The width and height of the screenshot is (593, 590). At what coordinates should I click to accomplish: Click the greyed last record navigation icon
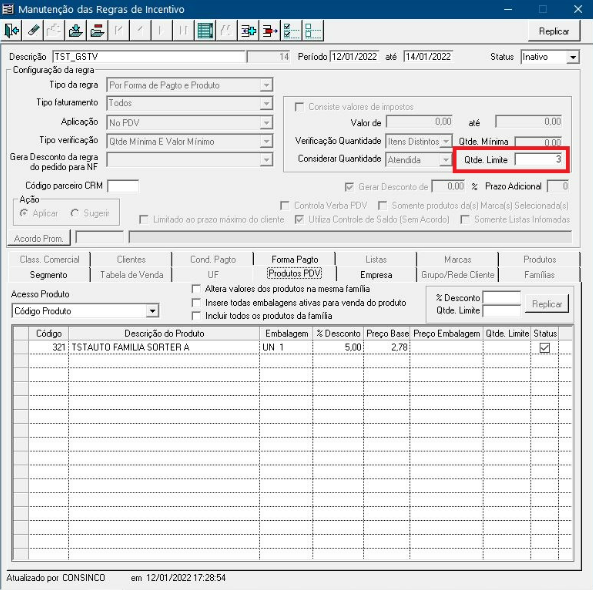pyautogui.click(x=183, y=30)
